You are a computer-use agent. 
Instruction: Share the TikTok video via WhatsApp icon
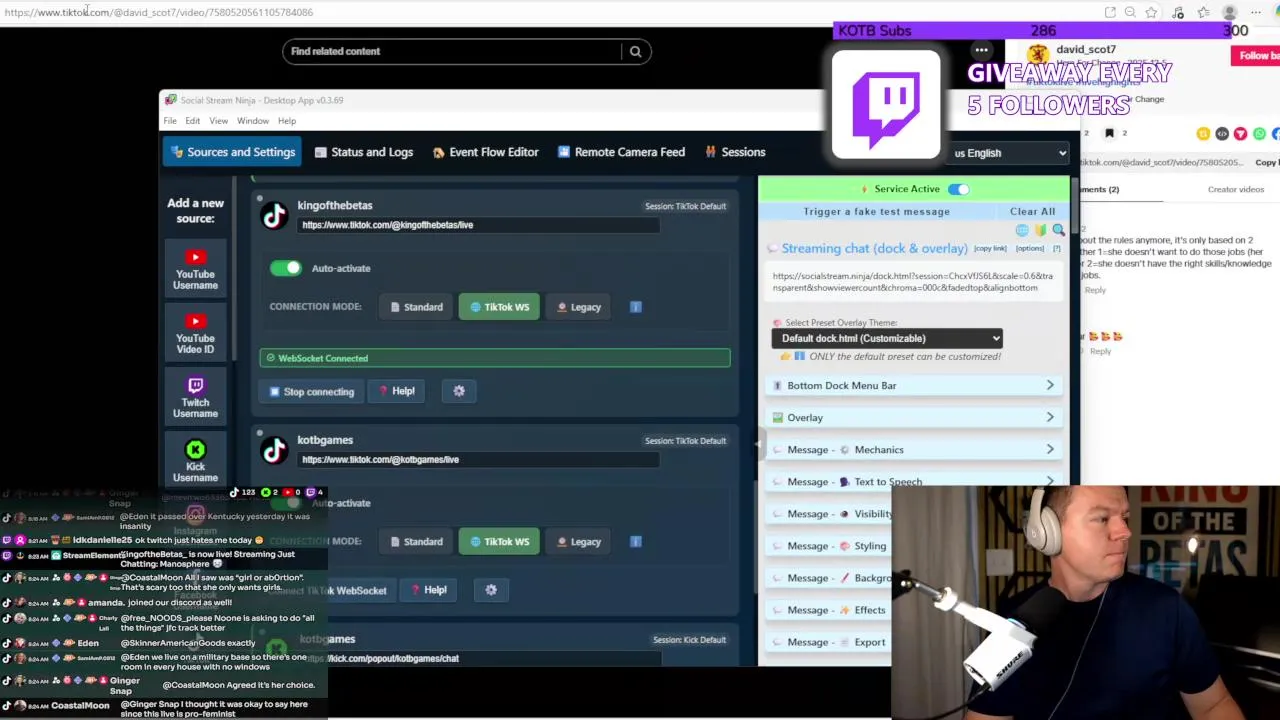coord(1259,134)
